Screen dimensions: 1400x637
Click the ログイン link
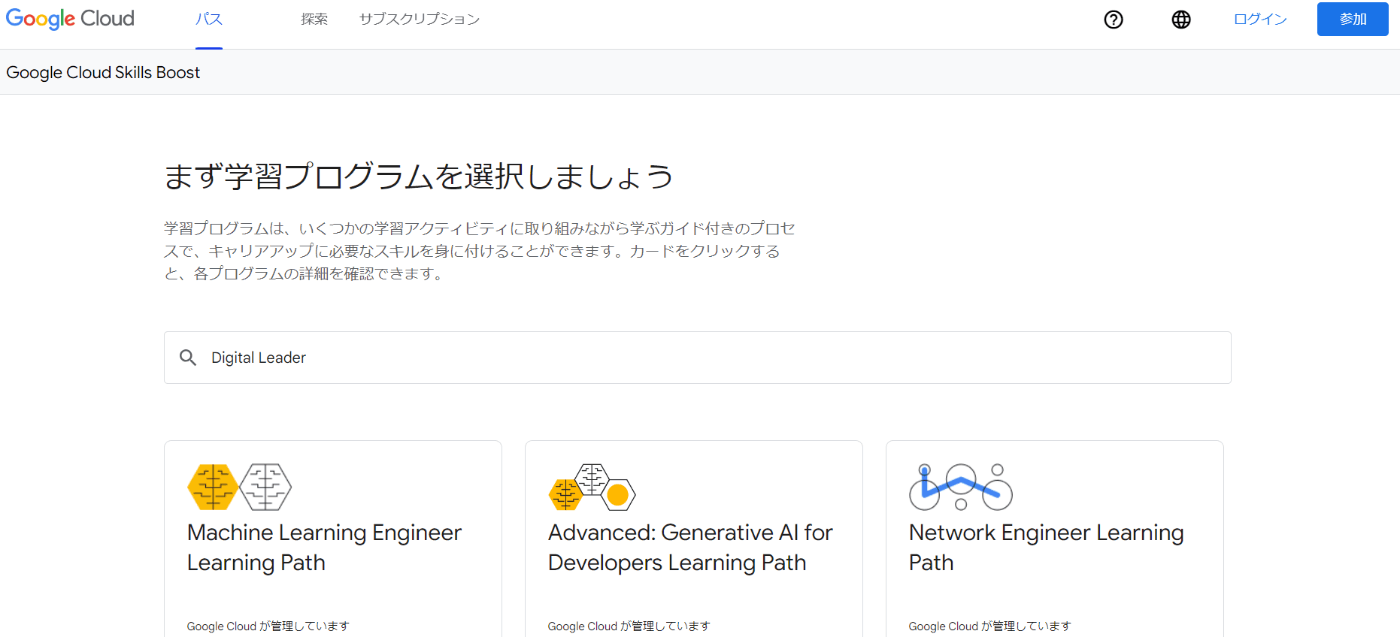tap(1260, 19)
